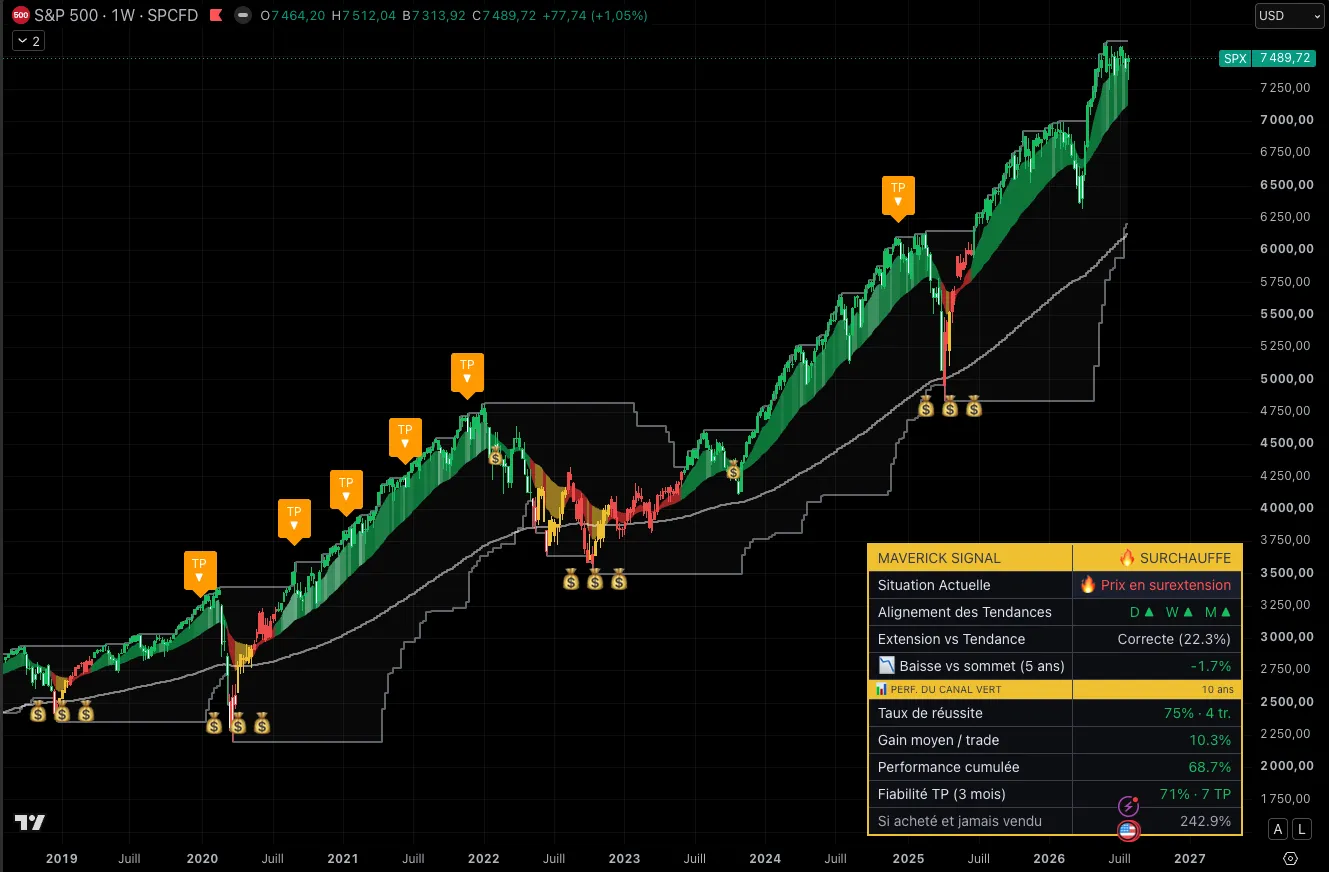Select the TP marker near start of 2025
The height and width of the screenshot is (872, 1329).
(x=898, y=198)
